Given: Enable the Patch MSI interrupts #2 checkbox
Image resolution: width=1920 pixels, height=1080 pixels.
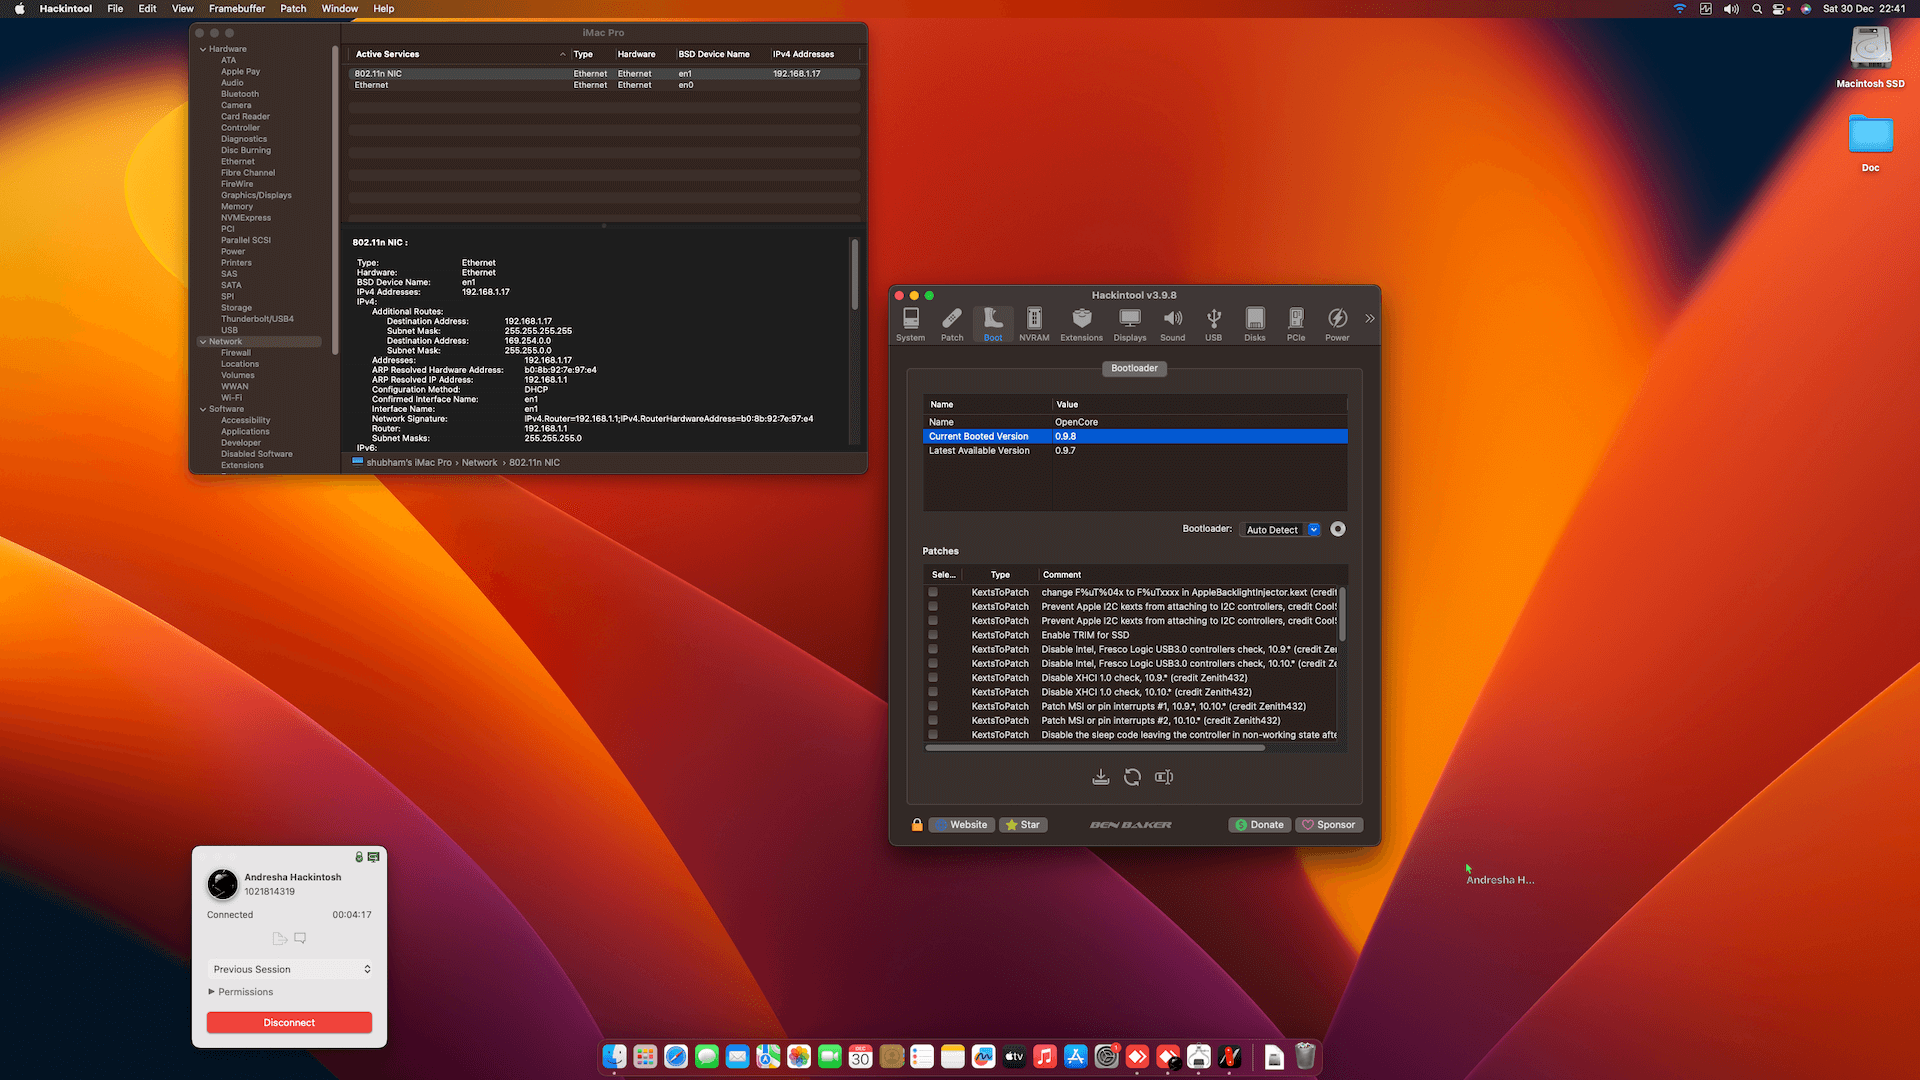Looking at the screenshot, I should (x=933, y=720).
